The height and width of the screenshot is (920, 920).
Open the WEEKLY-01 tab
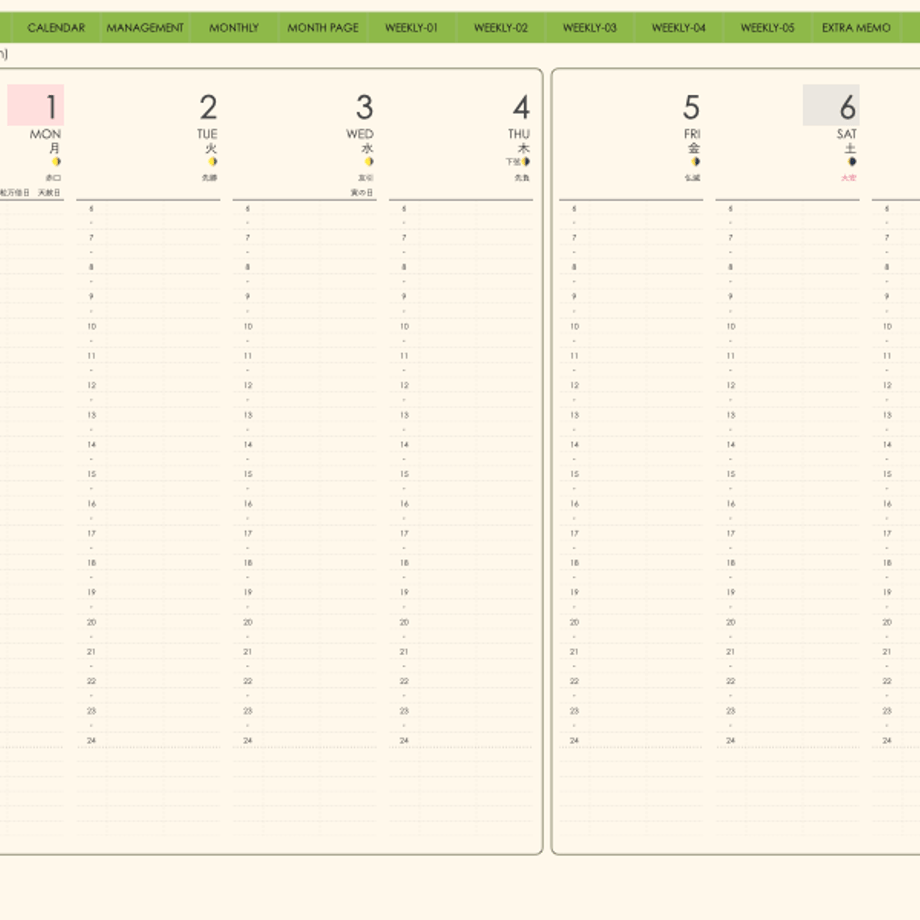[411, 28]
